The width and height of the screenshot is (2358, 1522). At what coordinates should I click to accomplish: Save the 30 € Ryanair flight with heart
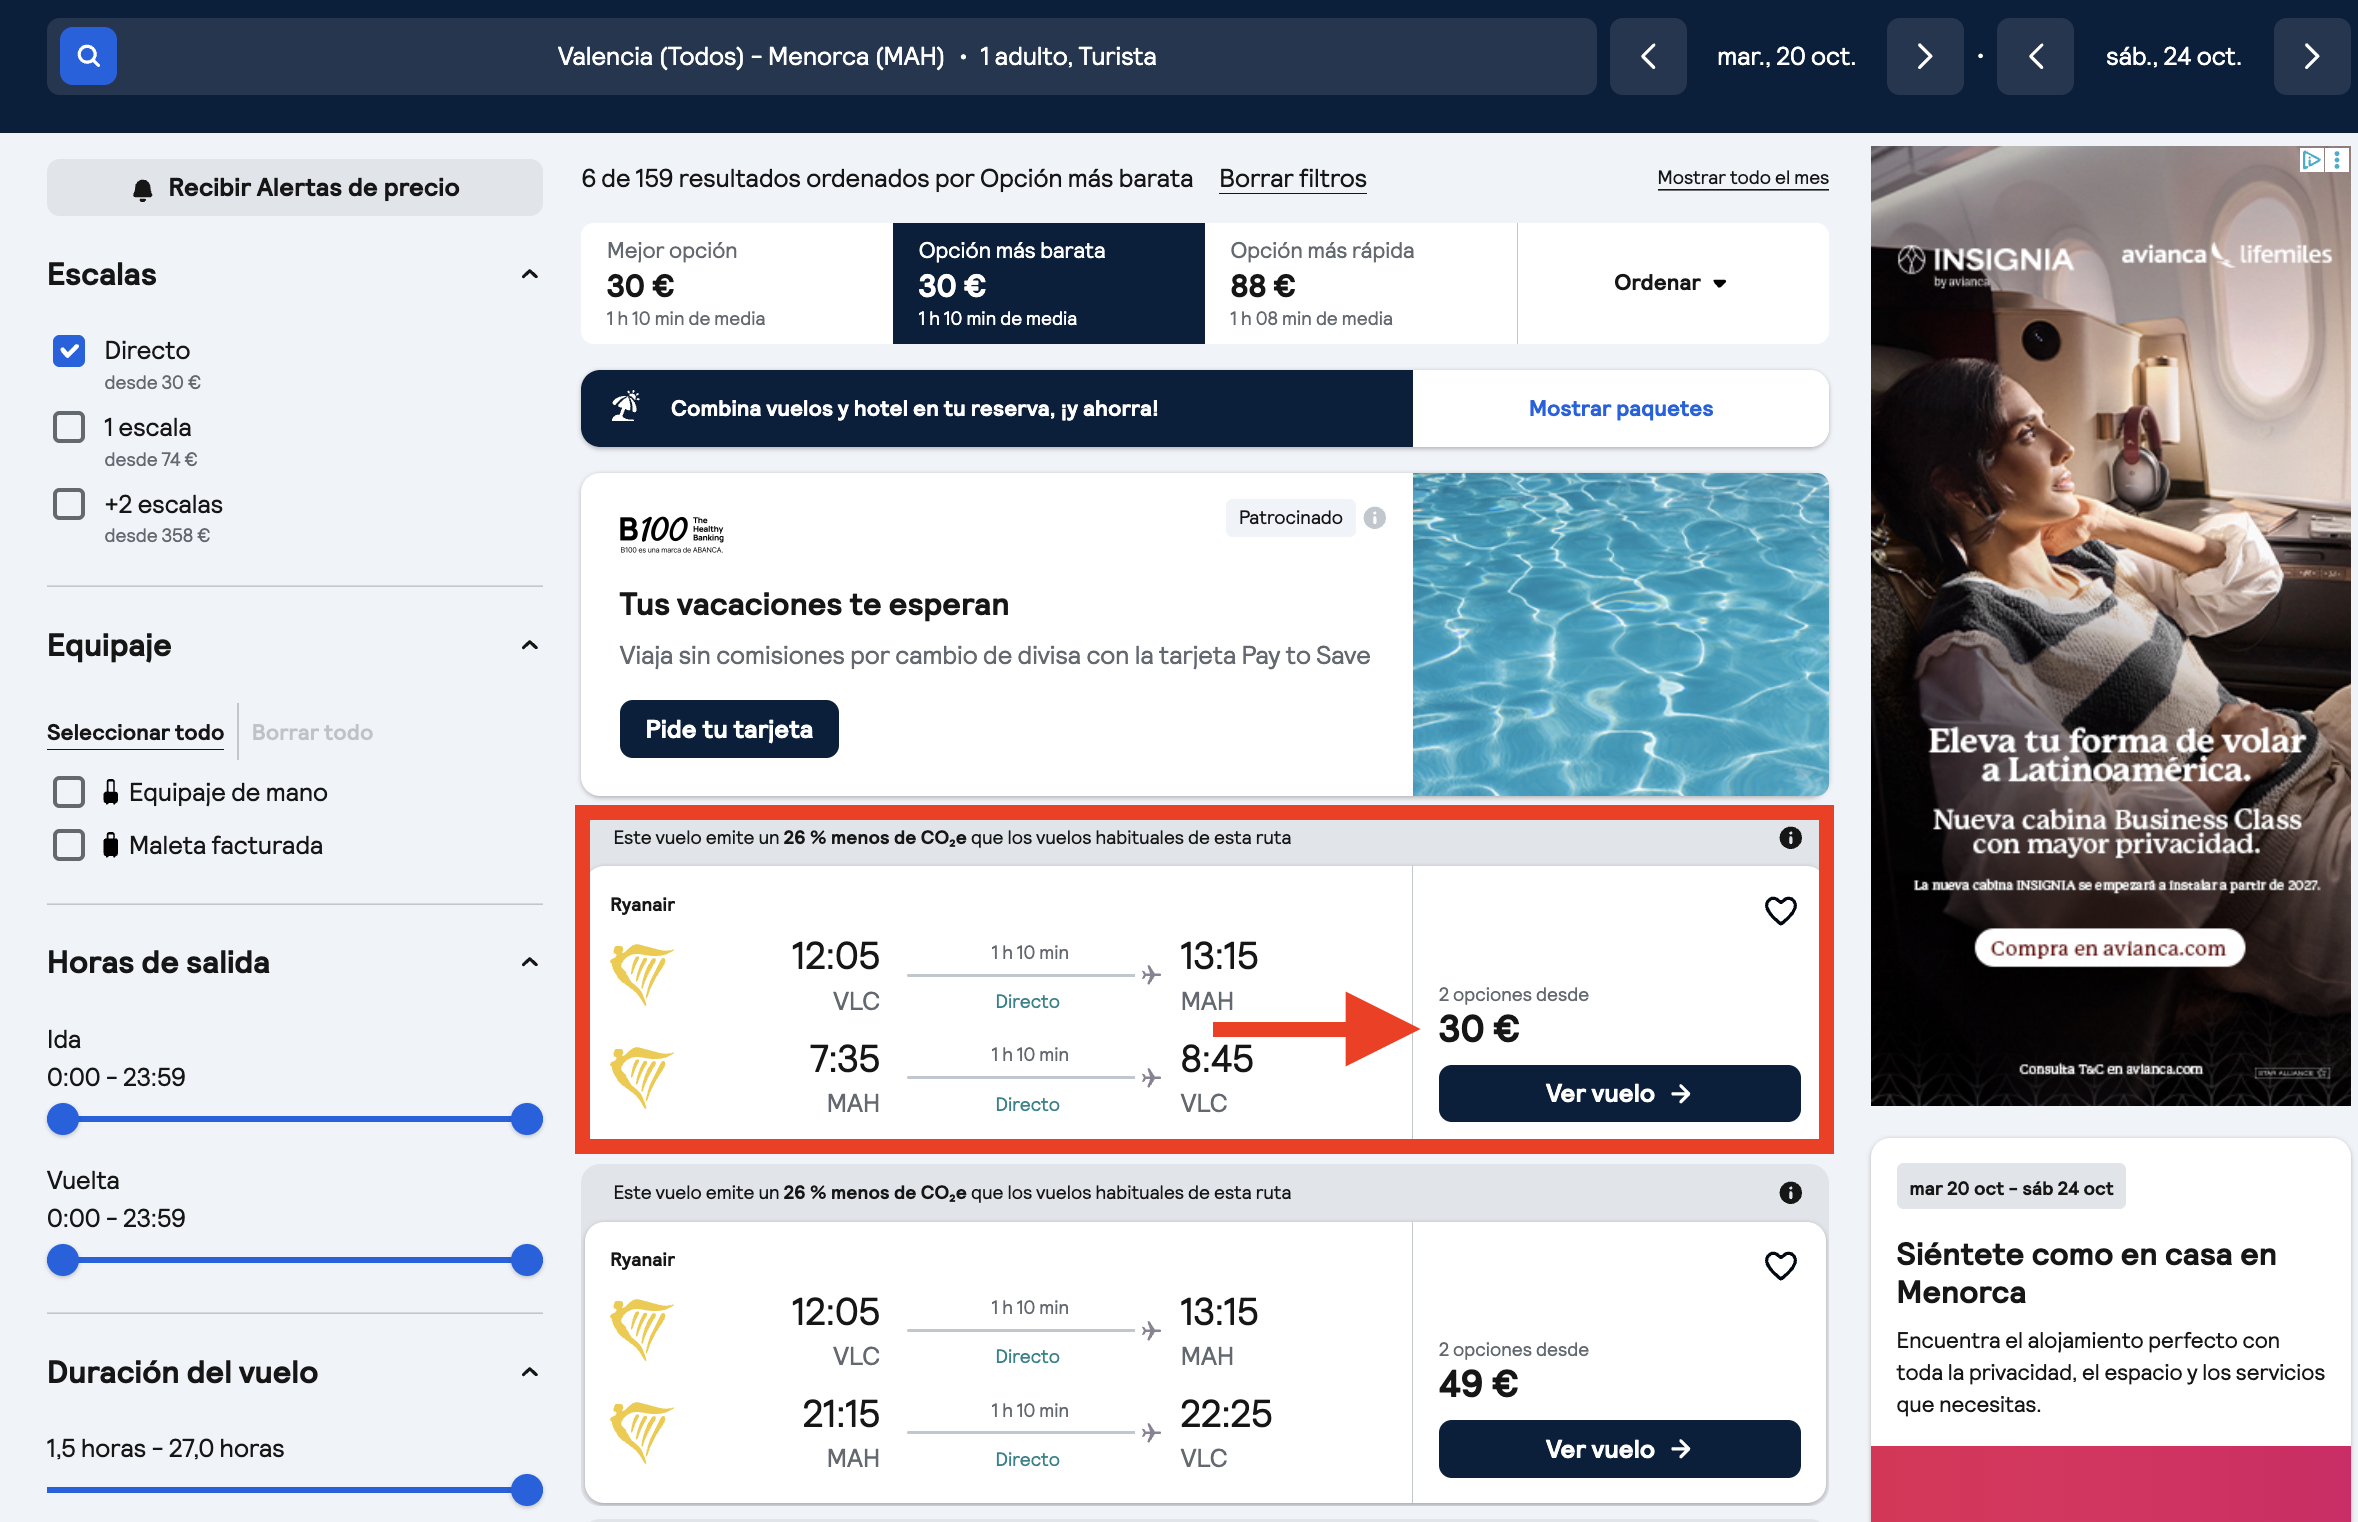pos(1780,910)
